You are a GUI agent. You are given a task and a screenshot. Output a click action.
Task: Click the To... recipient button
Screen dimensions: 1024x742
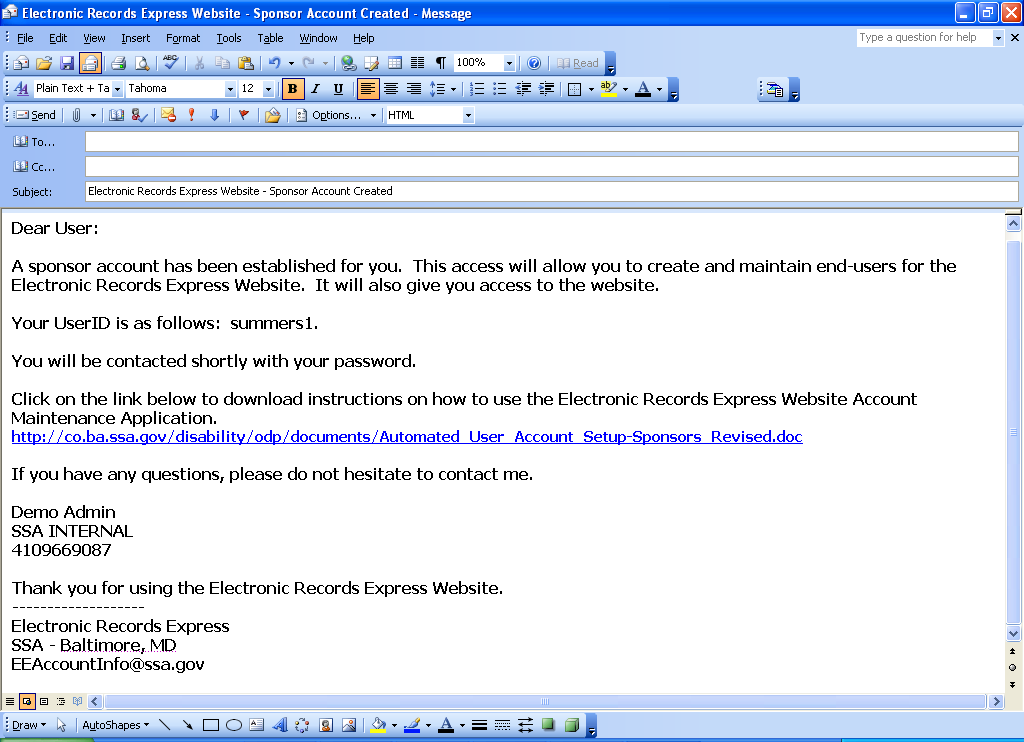point(34,142)
